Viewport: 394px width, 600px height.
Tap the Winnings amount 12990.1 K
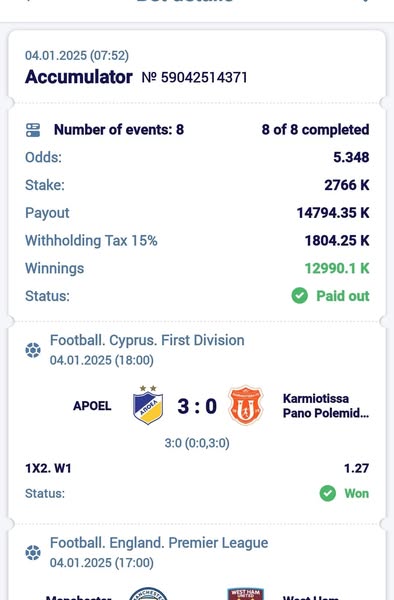coord(337,268)
